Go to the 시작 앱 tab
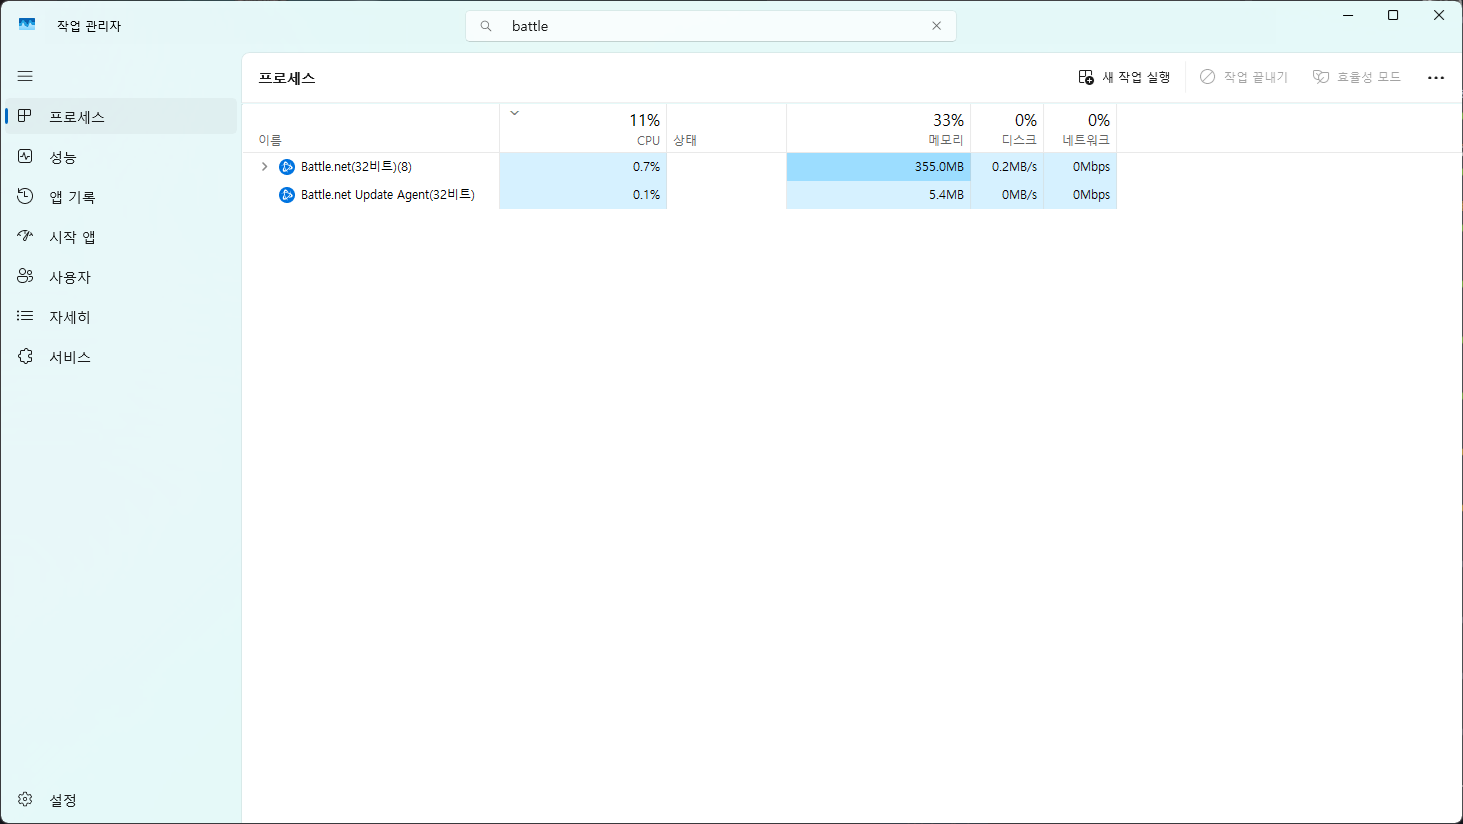 click(121, 237)
